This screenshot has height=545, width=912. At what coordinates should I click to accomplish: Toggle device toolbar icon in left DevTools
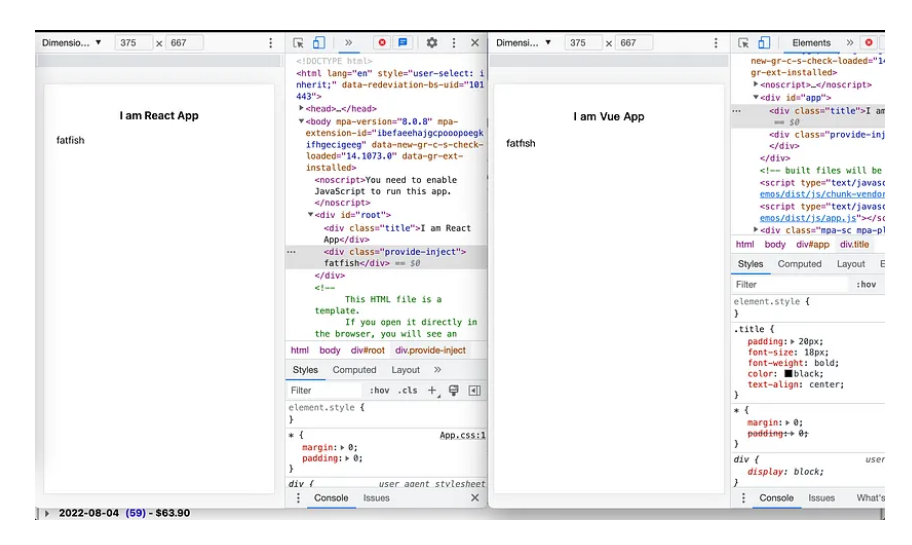coord(319,42)
